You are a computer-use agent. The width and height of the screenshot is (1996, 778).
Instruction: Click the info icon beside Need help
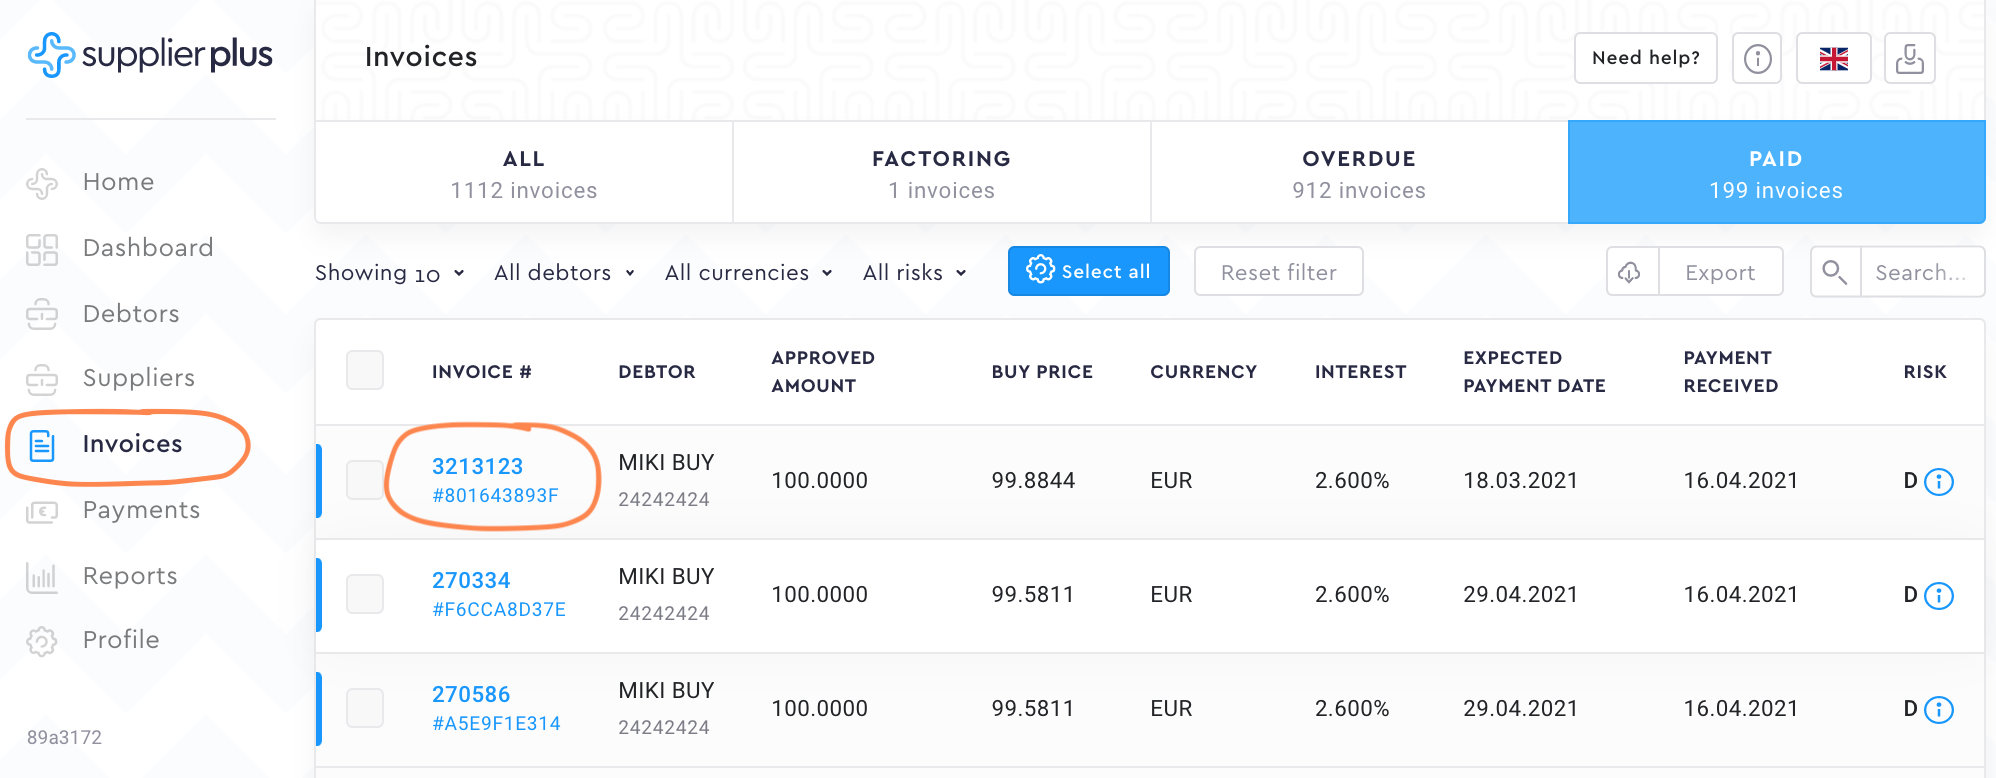pyautogui.click(x=1757, y=58)
